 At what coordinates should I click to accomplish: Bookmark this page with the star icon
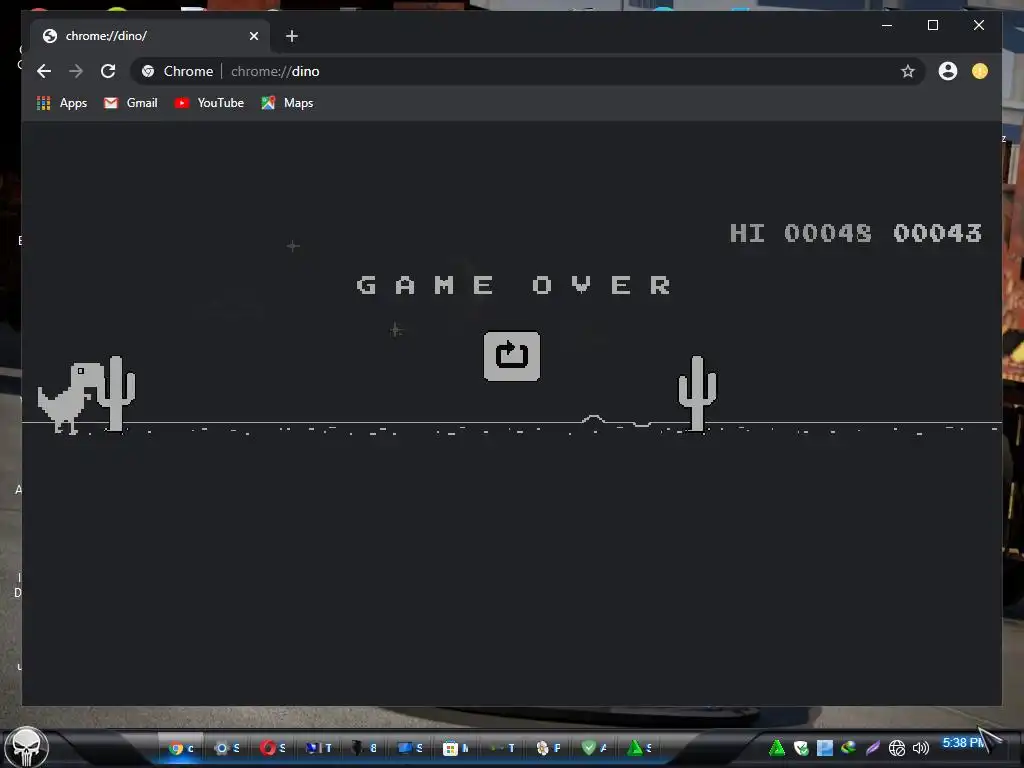point(907,71)
